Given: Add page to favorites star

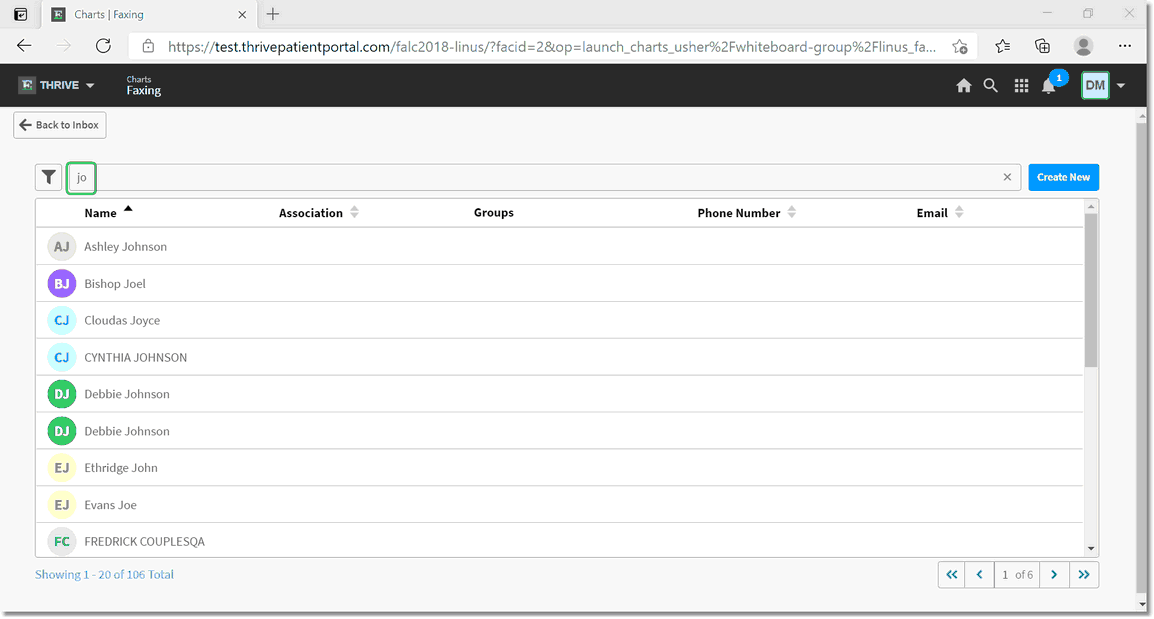Looking at the screenshot, I should click(960, 46).
